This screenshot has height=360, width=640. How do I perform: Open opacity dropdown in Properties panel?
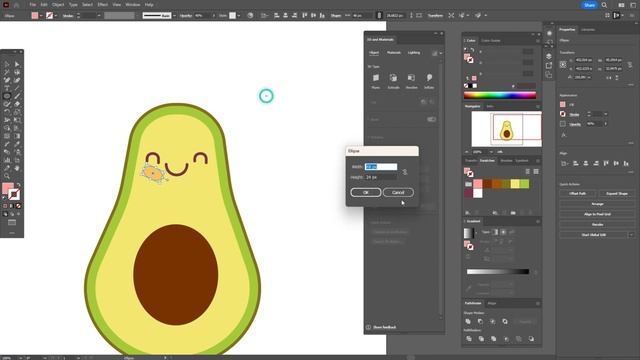(x=605, y=124)
